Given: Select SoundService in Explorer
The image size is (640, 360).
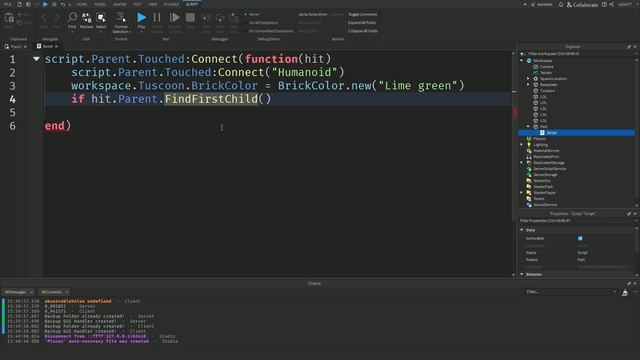Looking at the screenshot, I should (x=545, y=204).
